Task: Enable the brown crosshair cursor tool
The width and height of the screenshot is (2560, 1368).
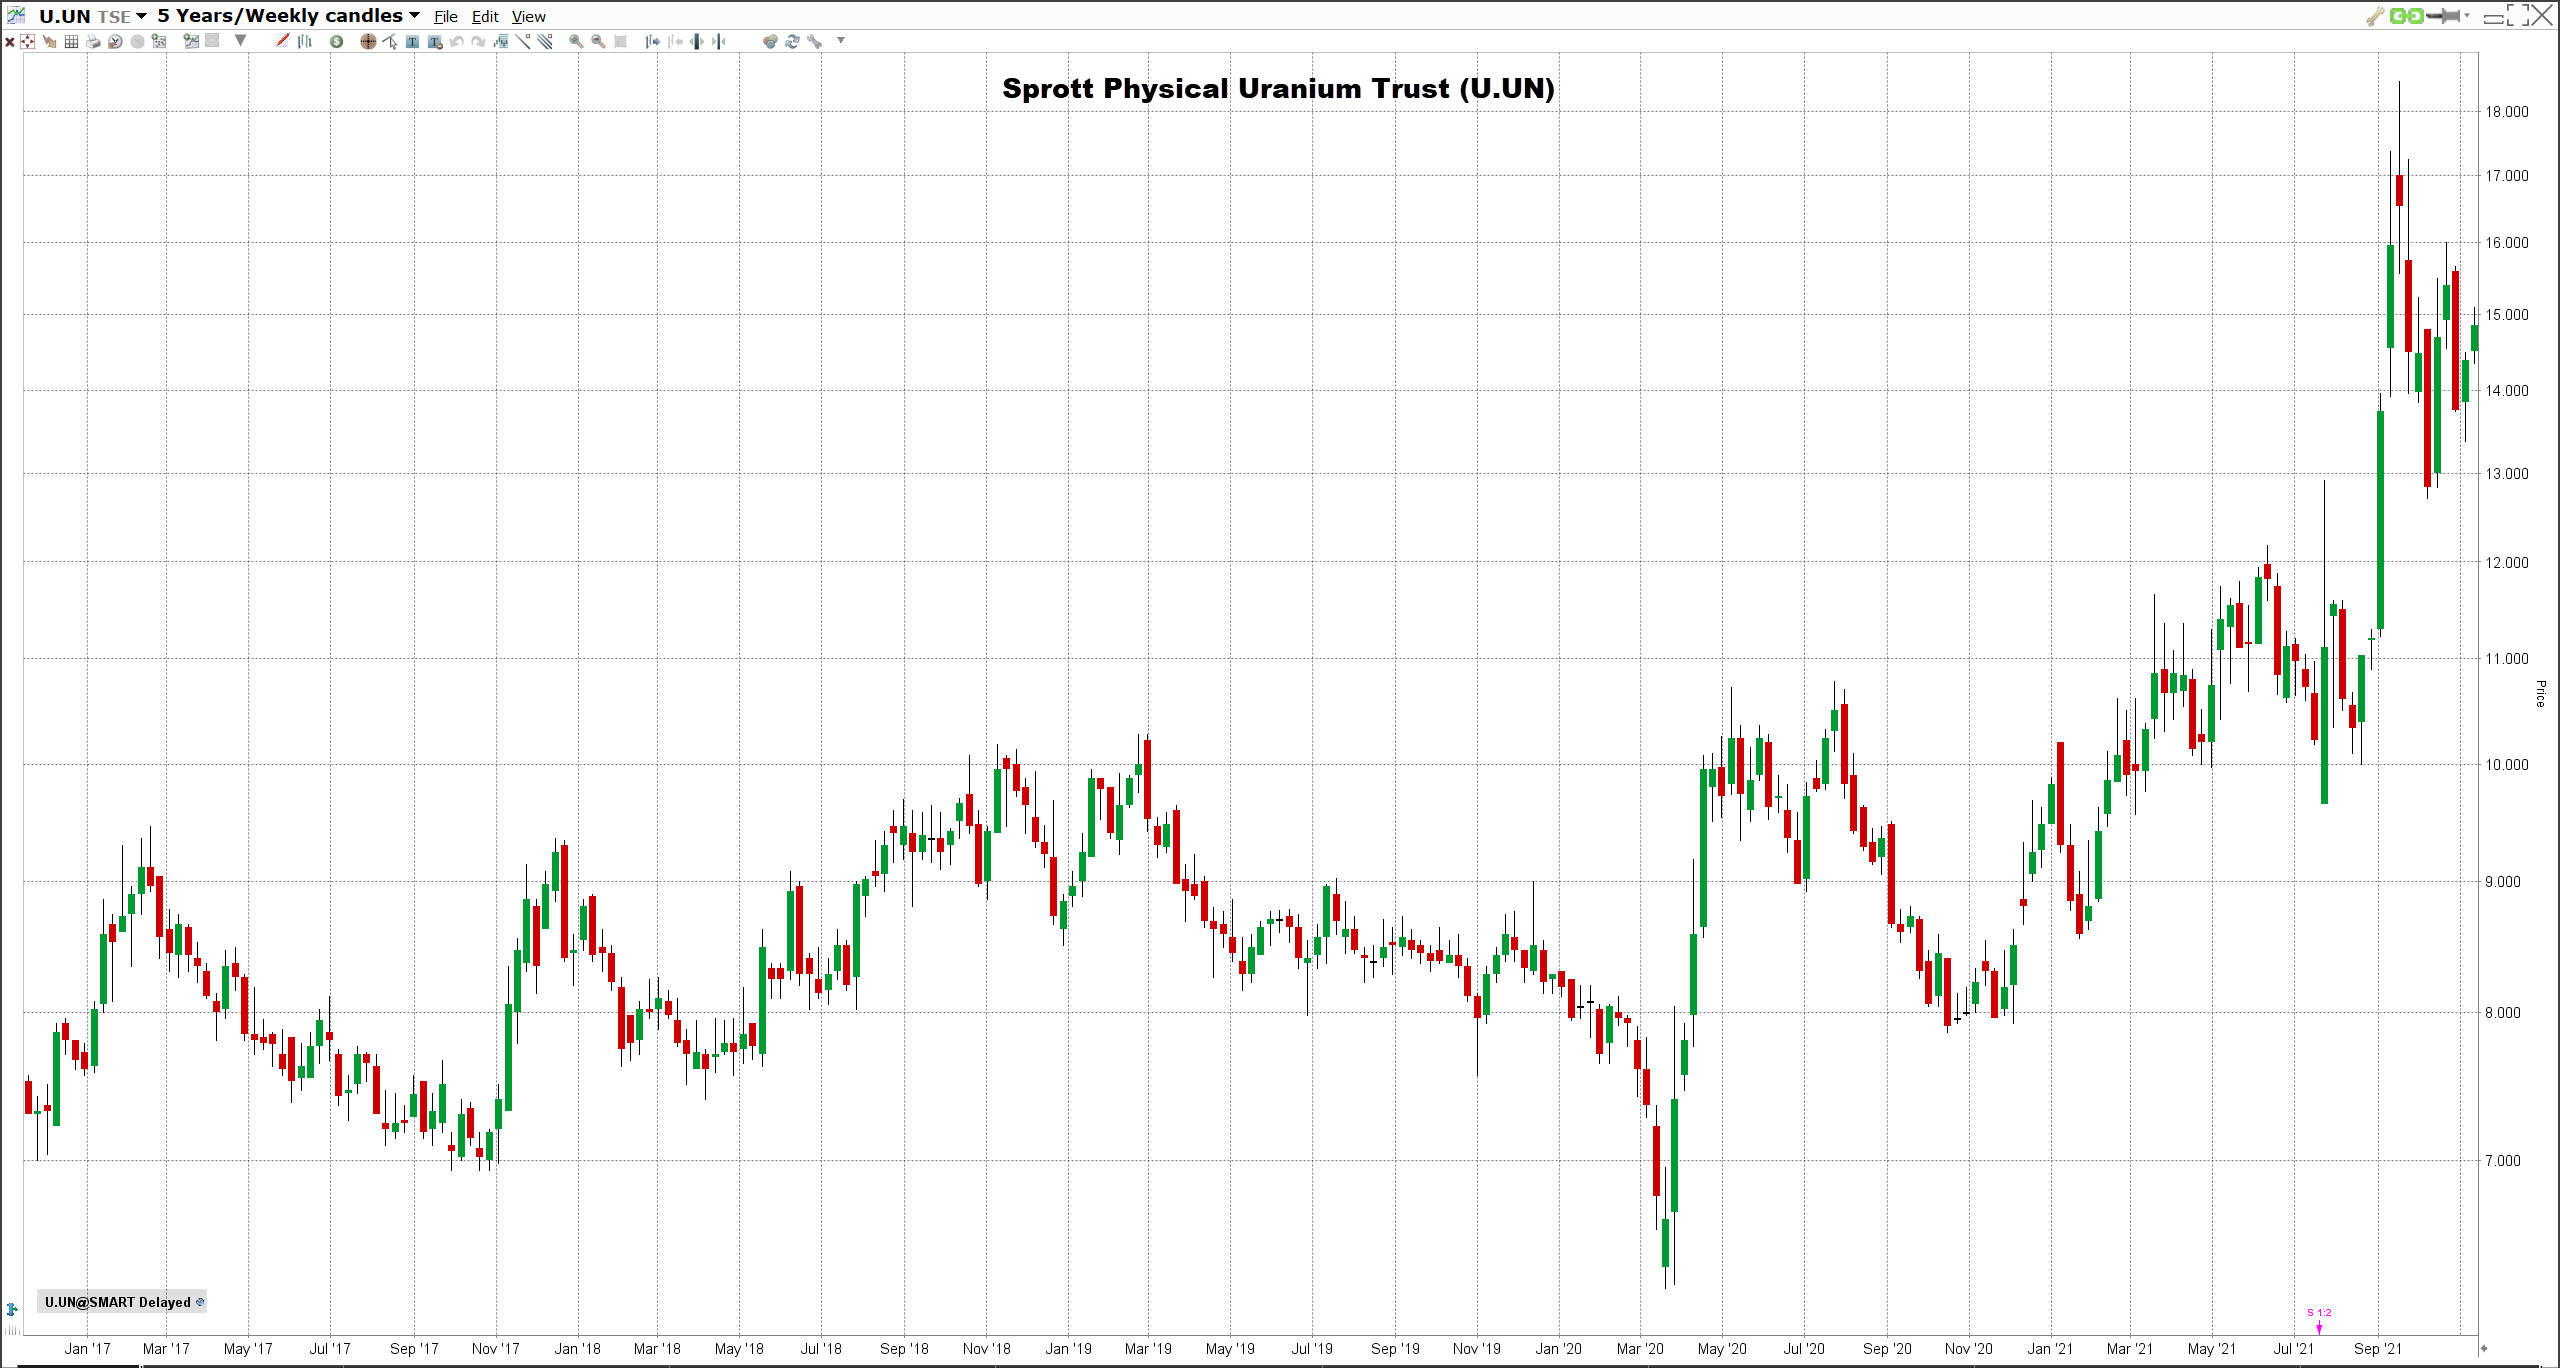Action: tap(368, 42)
